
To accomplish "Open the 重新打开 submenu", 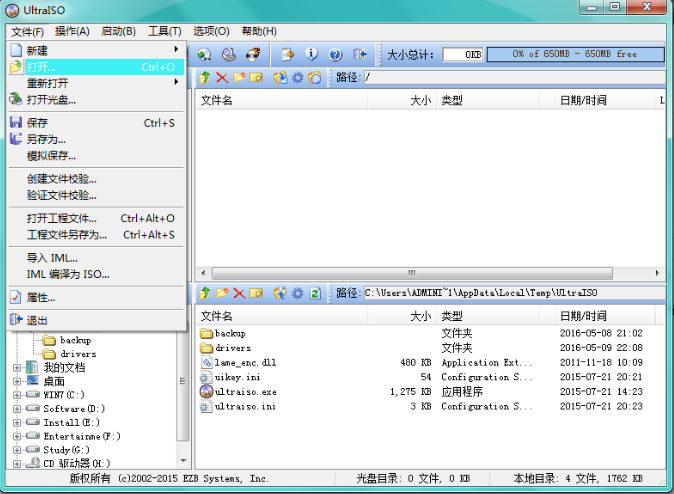I will 97,83.
